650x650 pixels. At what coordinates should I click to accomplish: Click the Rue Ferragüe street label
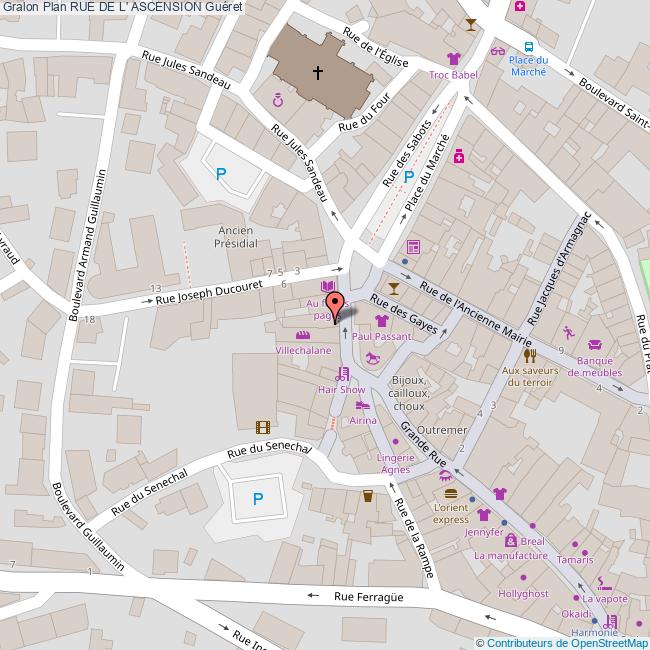(x=363, y=597)
